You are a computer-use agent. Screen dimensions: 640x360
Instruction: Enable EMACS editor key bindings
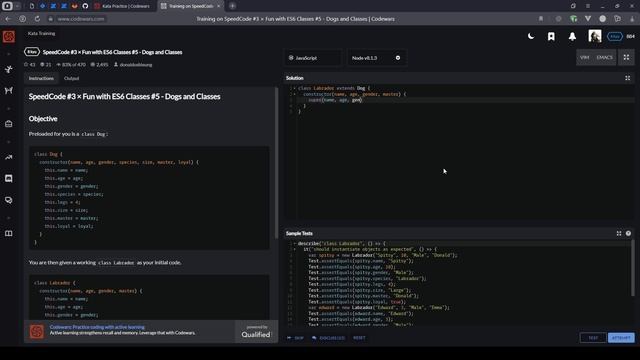(604, 58)
